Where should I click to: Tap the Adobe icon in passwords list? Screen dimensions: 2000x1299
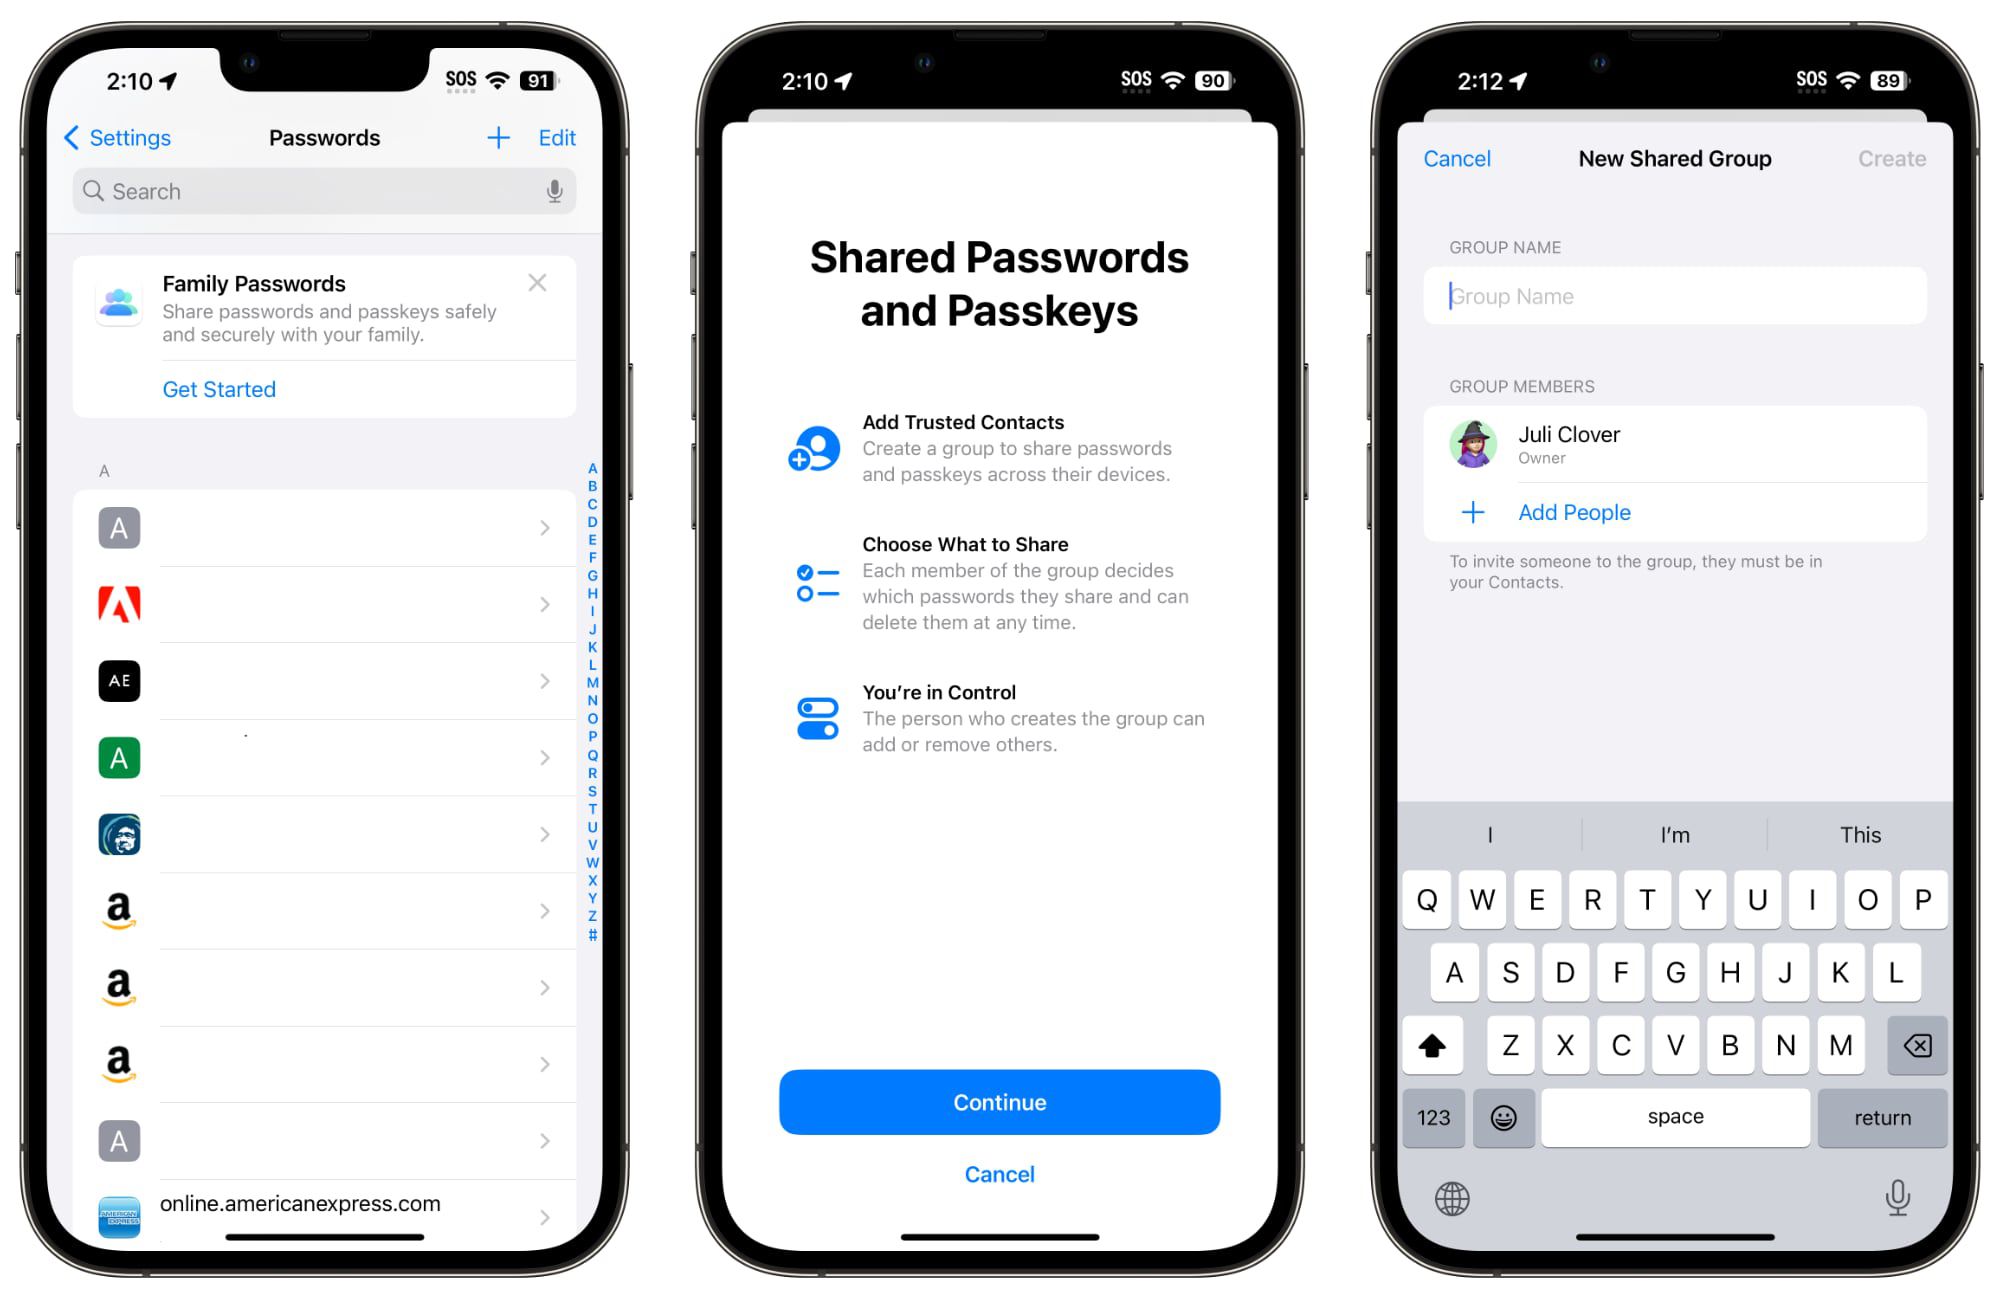tap(120, 604)
